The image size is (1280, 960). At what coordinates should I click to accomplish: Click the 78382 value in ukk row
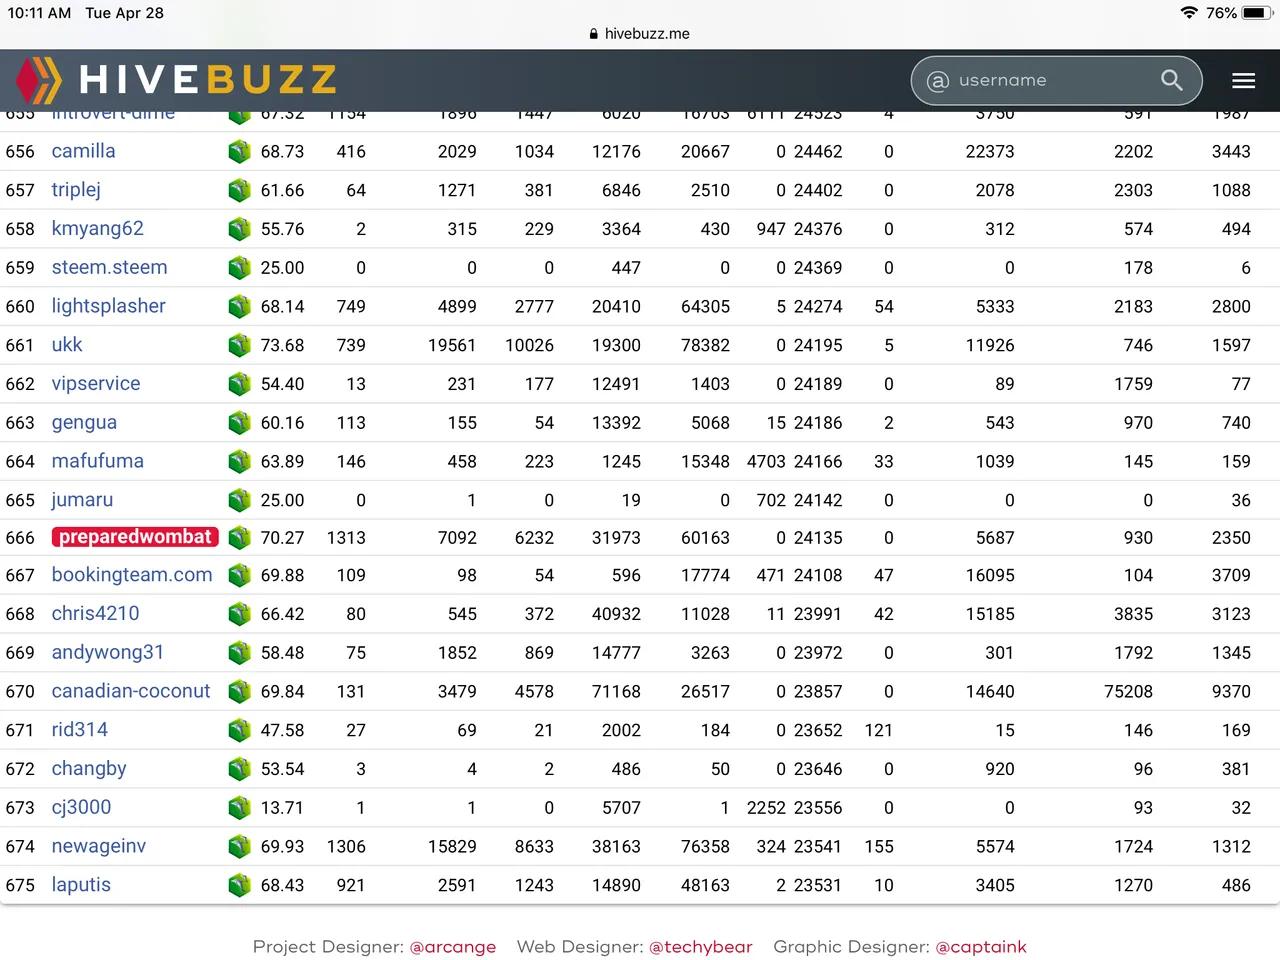pos(705,345)
